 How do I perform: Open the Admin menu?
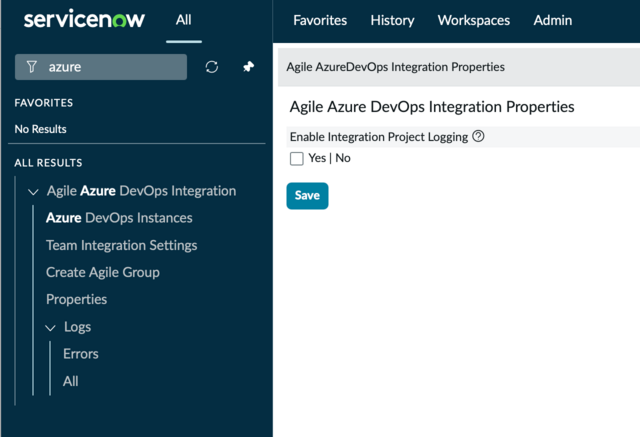[553, 20]
